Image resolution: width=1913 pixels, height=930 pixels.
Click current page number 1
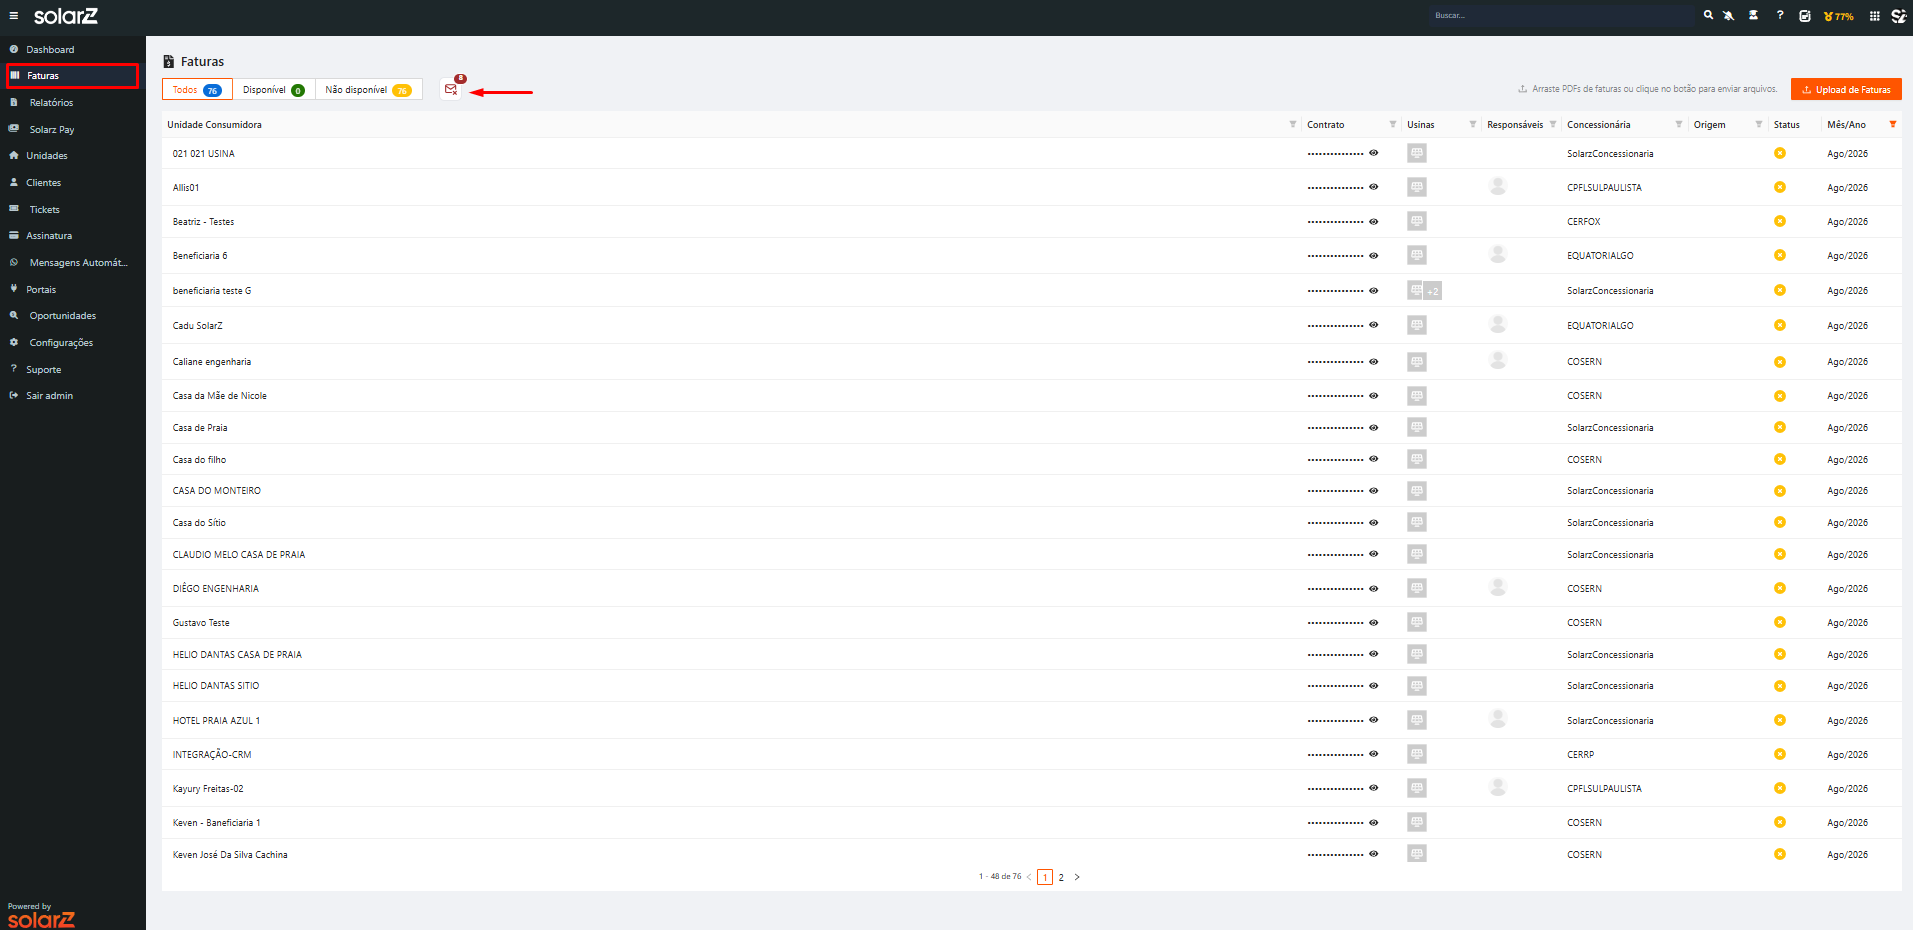point(1045,877)
